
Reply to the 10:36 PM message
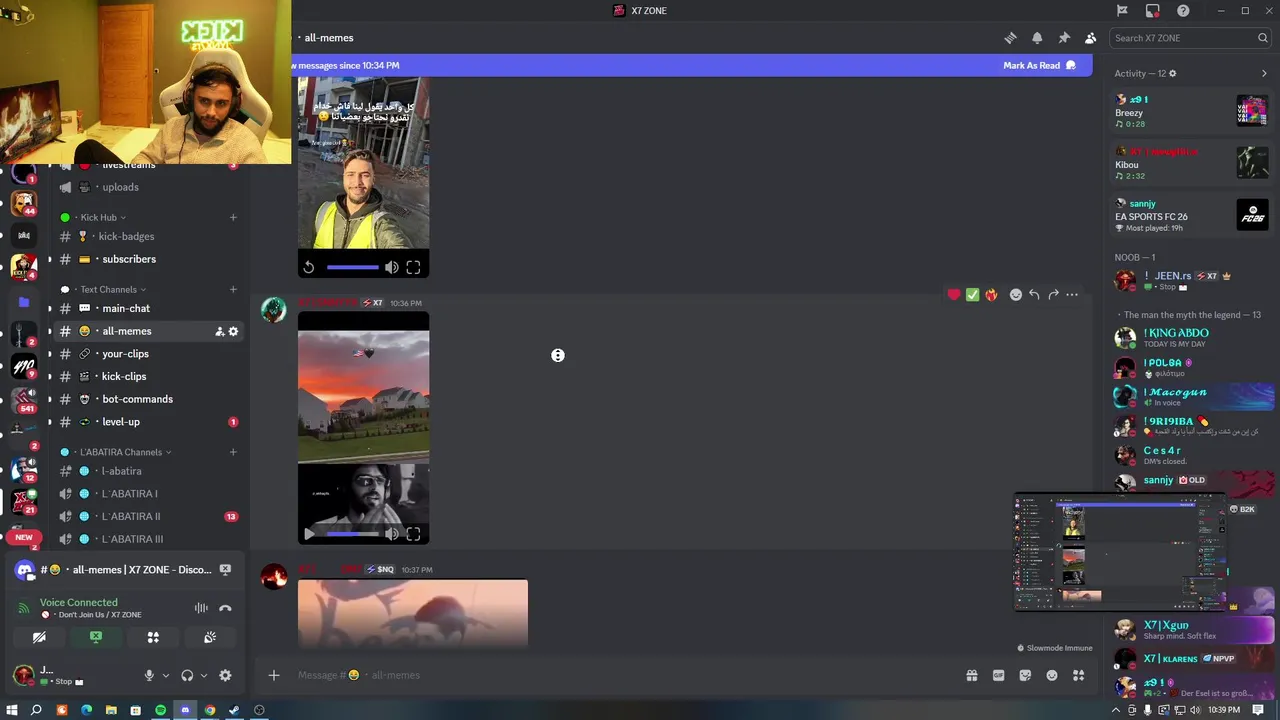1034,295
